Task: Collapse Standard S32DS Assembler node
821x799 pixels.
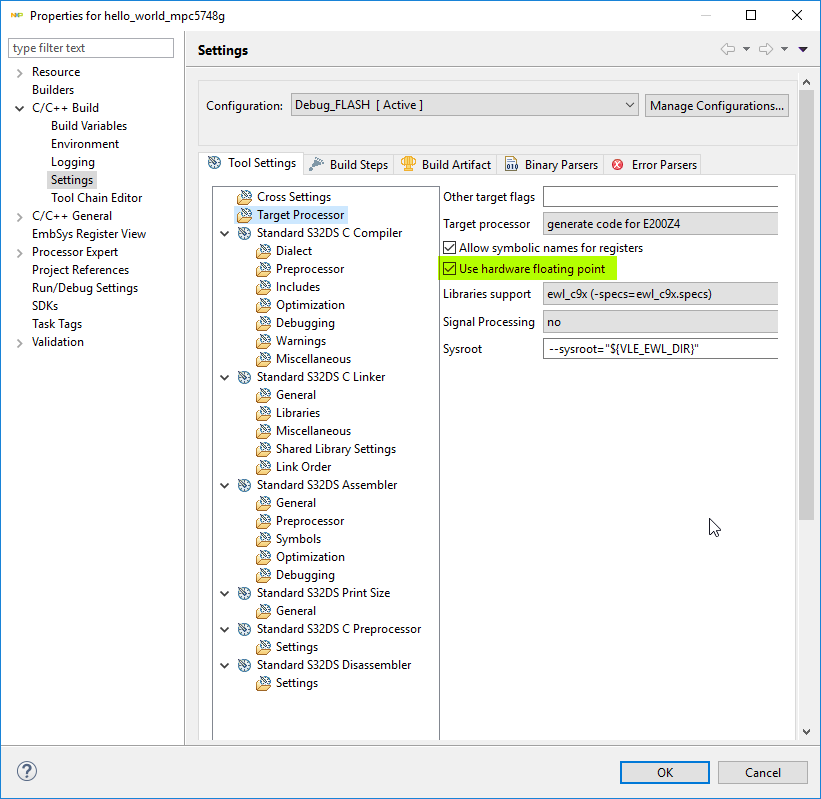Action: click(225, 485)
